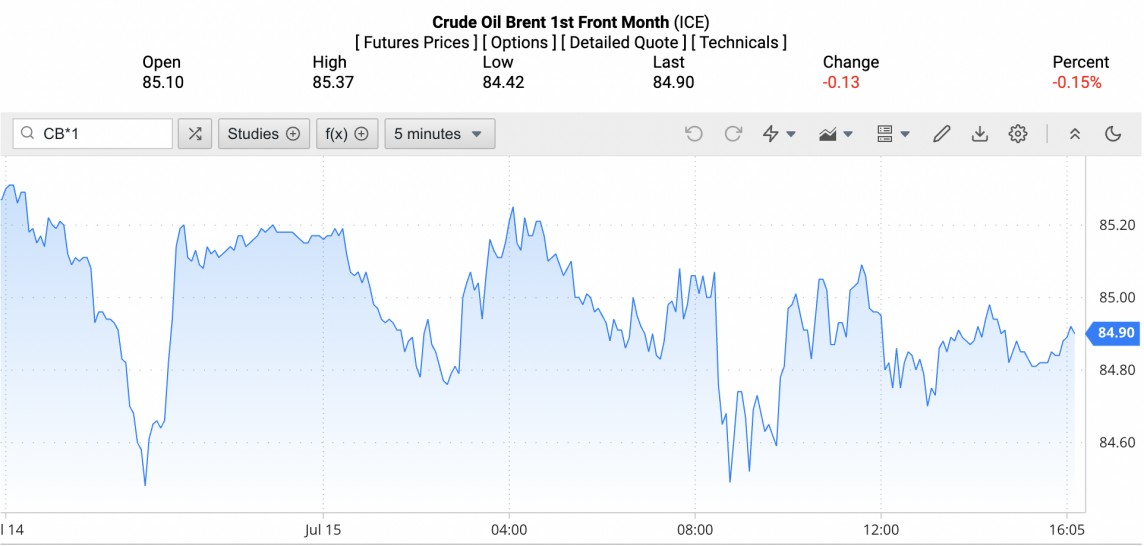Screen dimensions: 1144x546
Task: Click the symbol compare shuffle icon
Action: click(x=194, y=134)
